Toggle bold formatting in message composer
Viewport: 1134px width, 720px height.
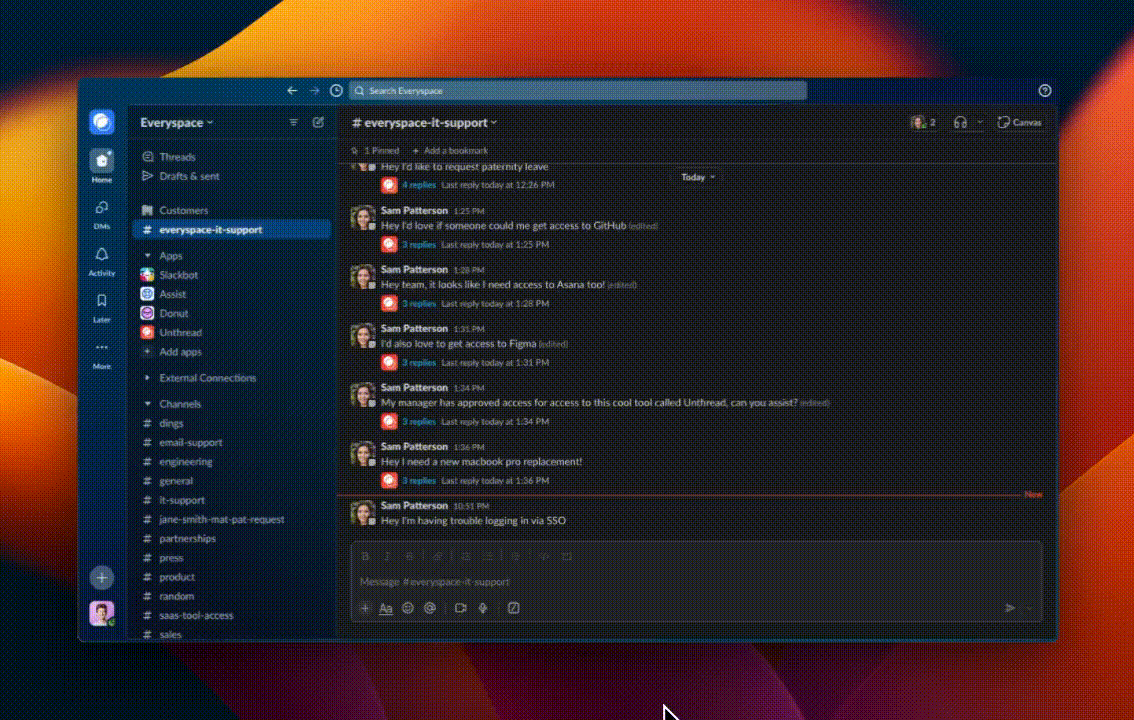[365, 556]
